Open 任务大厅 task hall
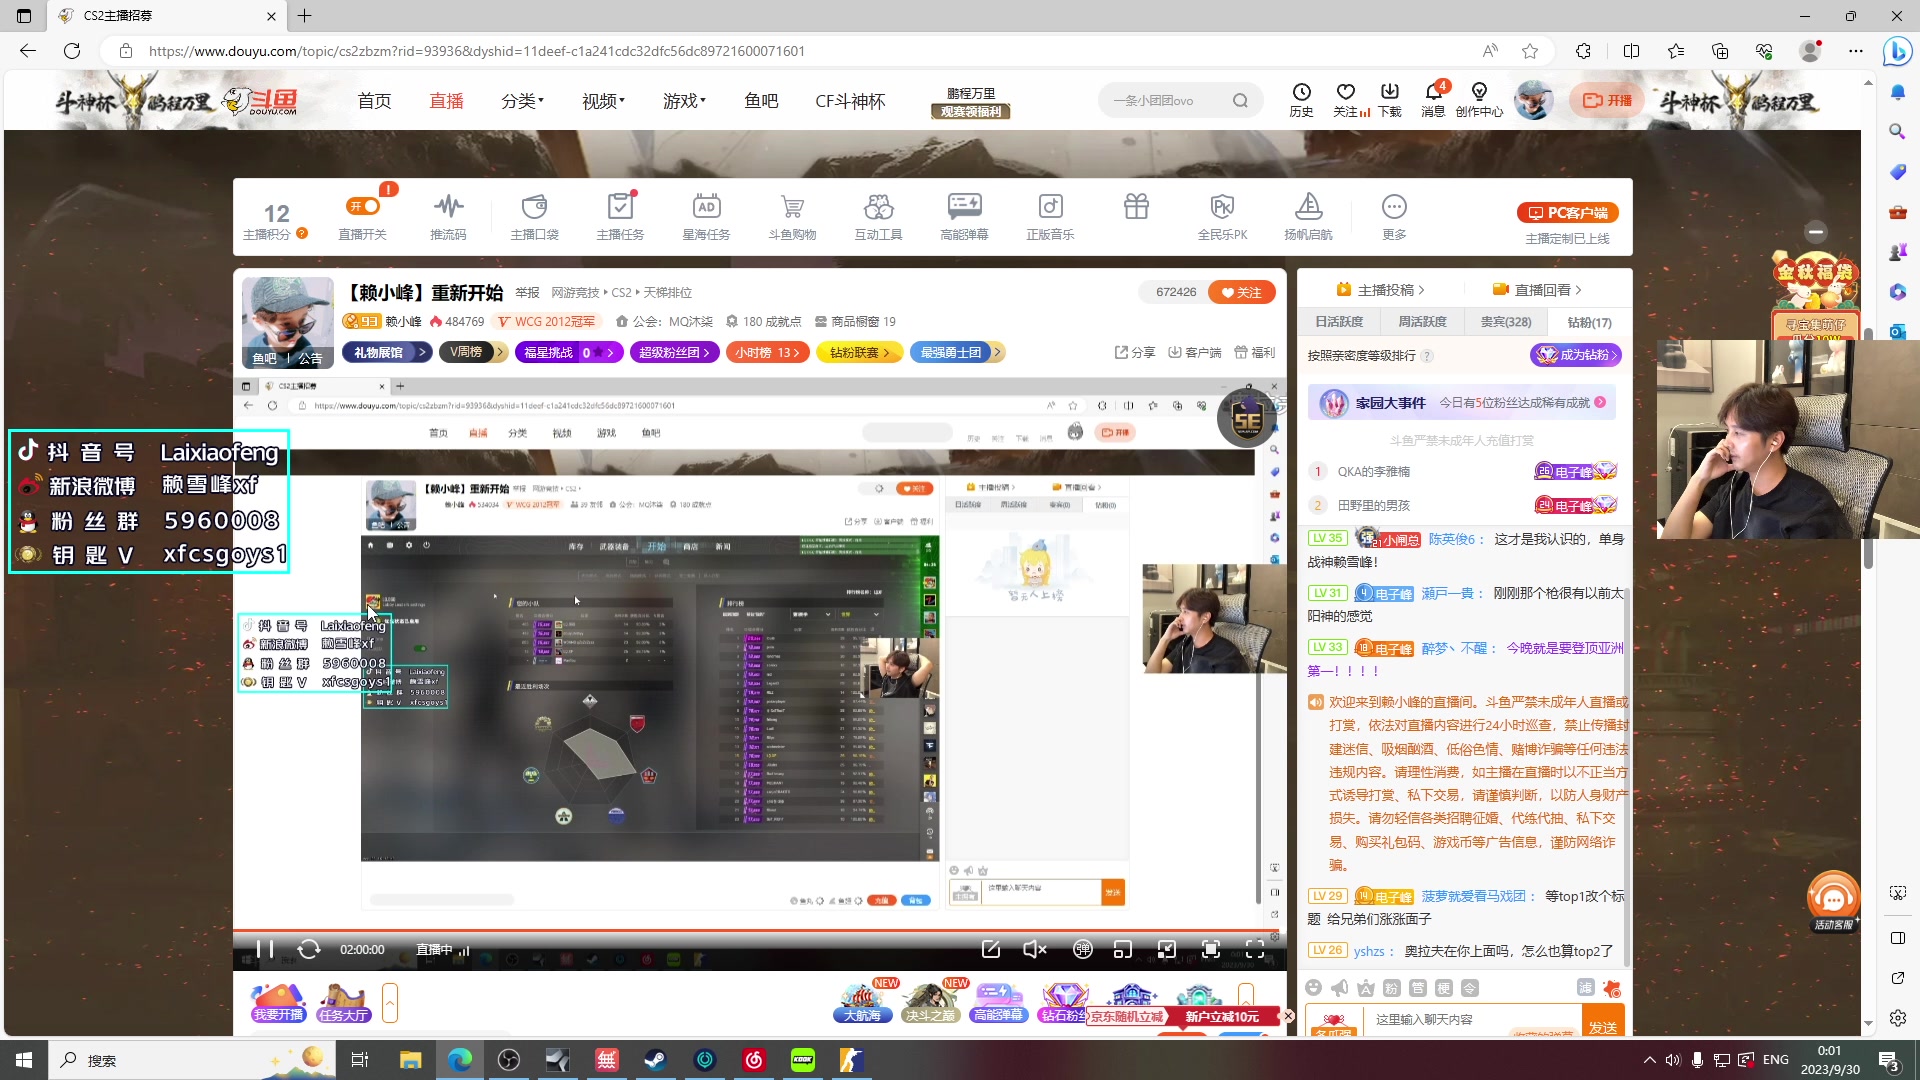Image resolution: width=1920 pixels, height=1080 pixels. 343,1002
